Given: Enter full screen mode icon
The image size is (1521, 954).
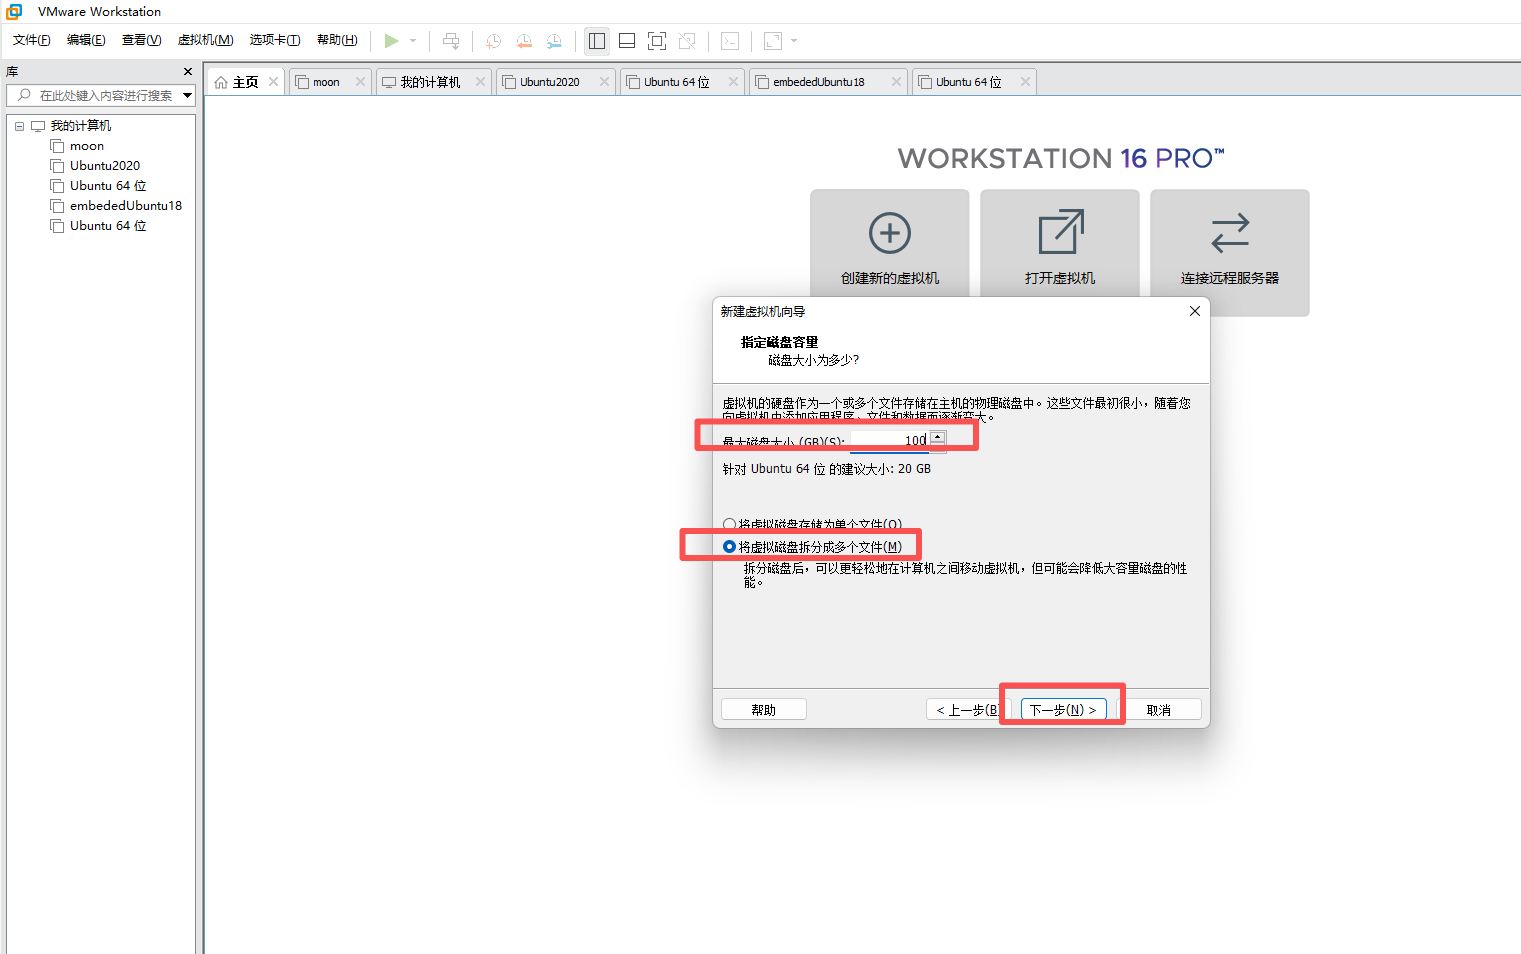Looking at the screenshot, I should point(657,41).
